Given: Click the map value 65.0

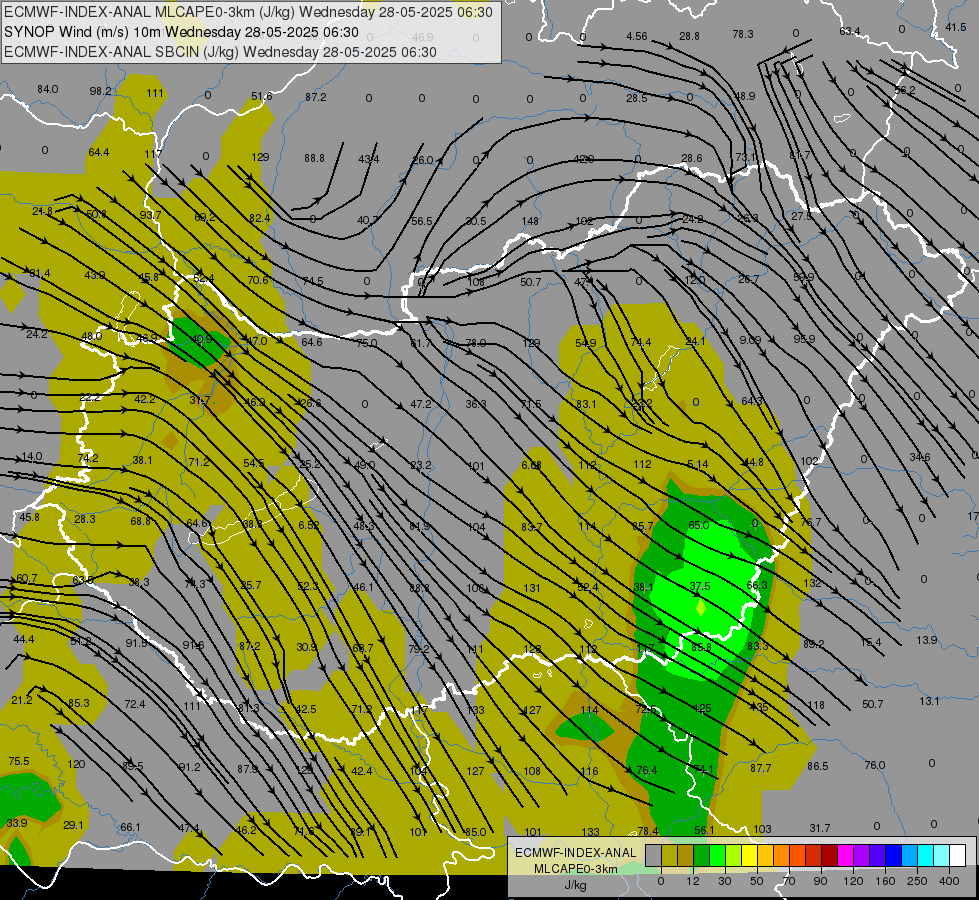Looking at the screenshot, I should point(699,525).
